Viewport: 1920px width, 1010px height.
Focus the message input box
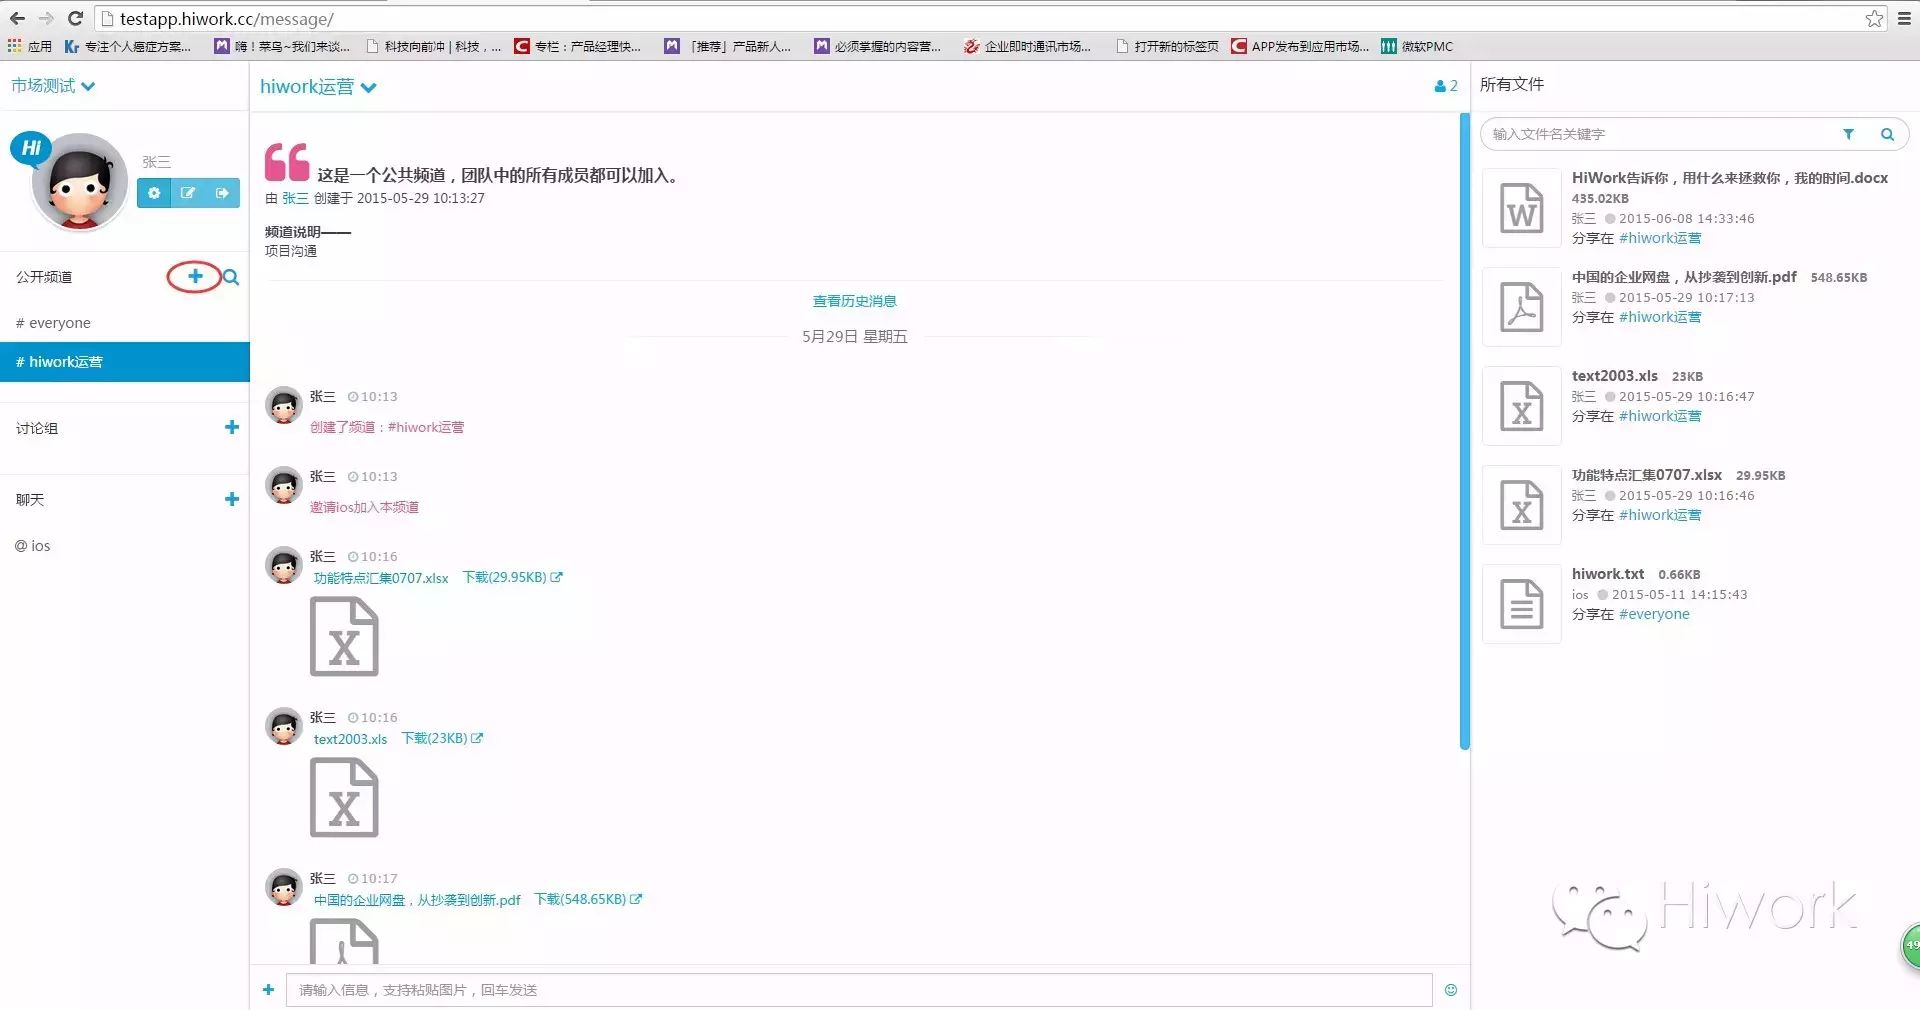pyautogui.click(x=859, y=990)
